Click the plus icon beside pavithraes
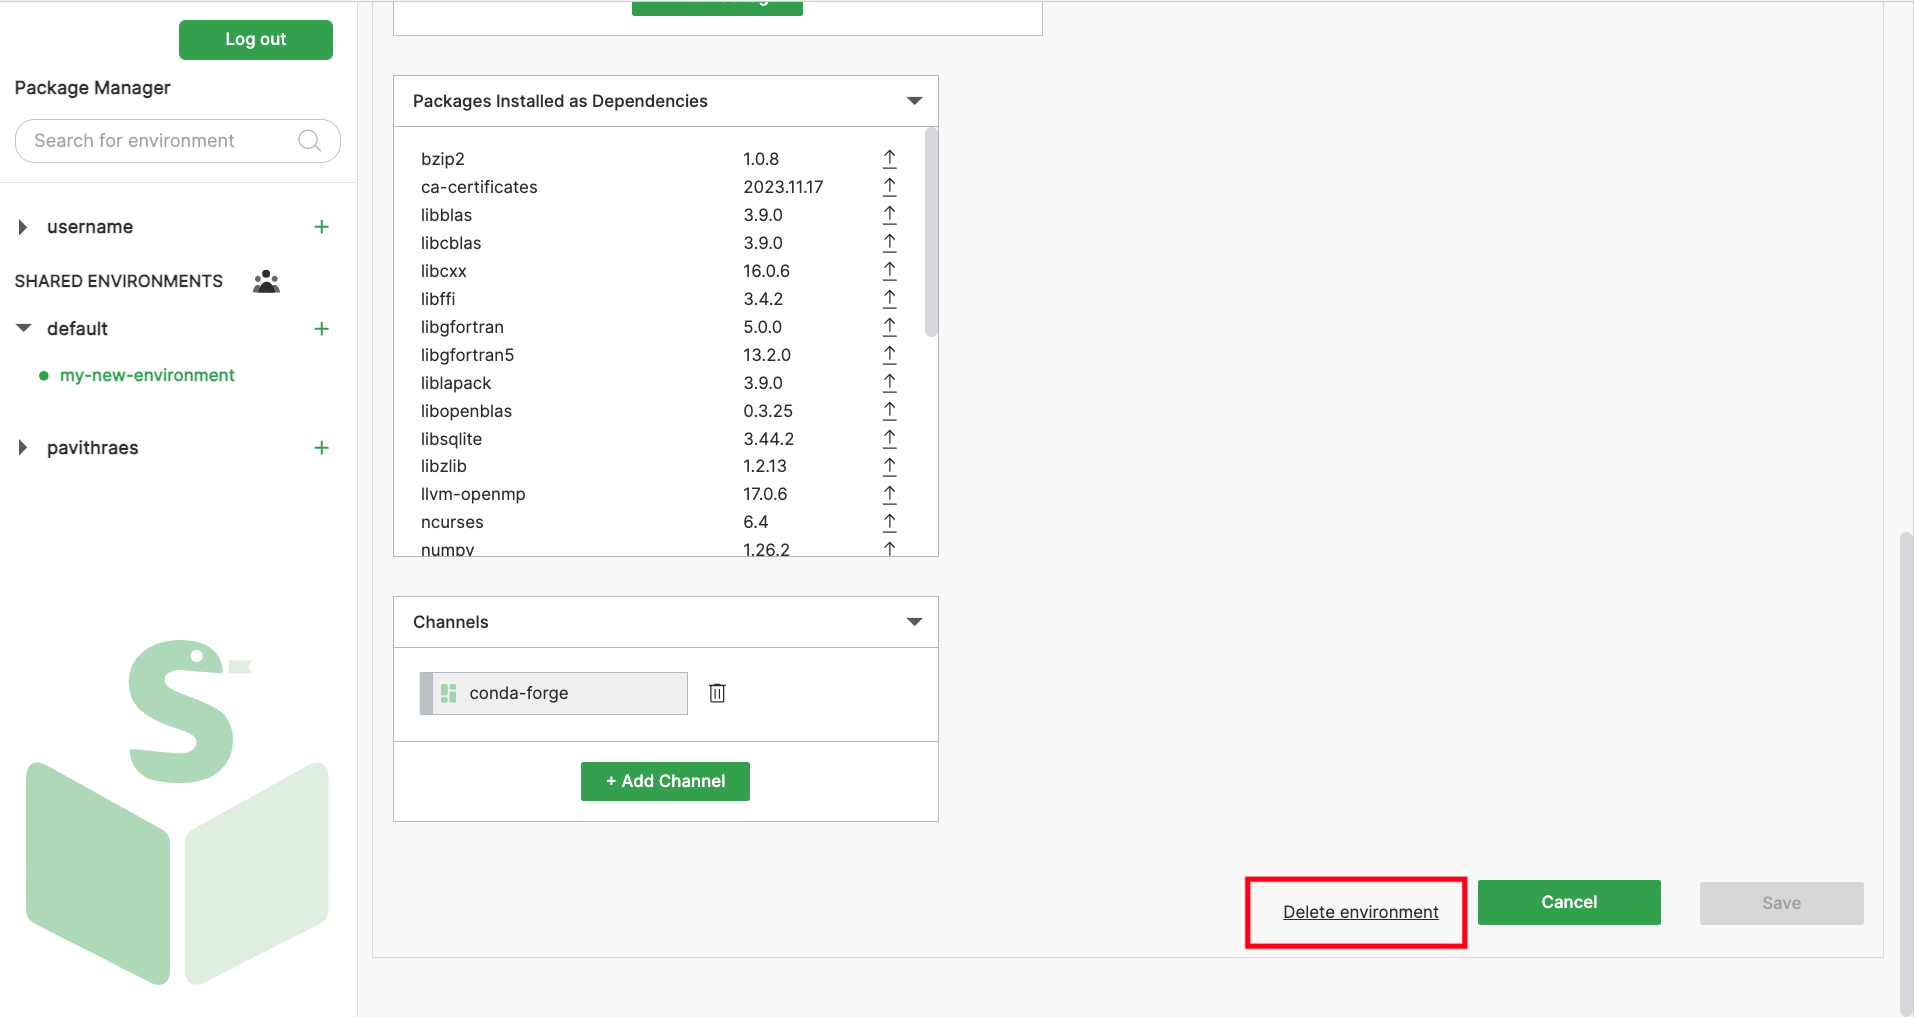The image size is (1914, 1017). 321,448
